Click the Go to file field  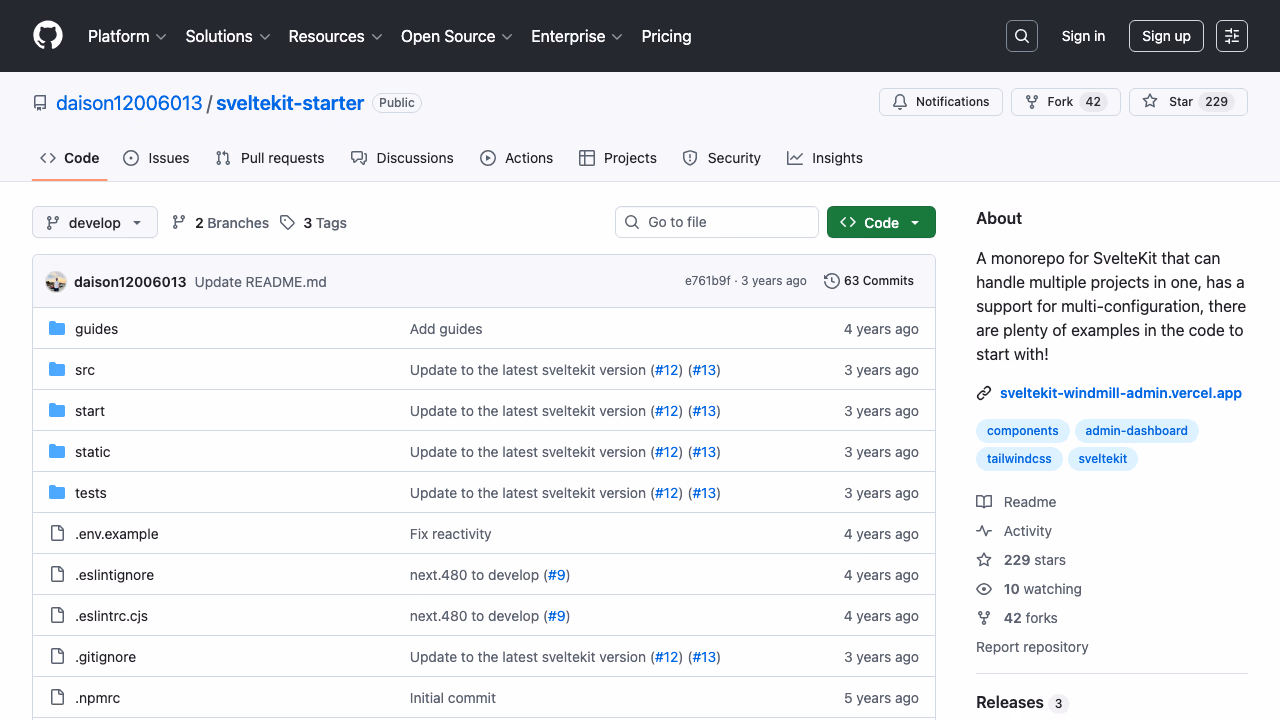pos(716,222)
